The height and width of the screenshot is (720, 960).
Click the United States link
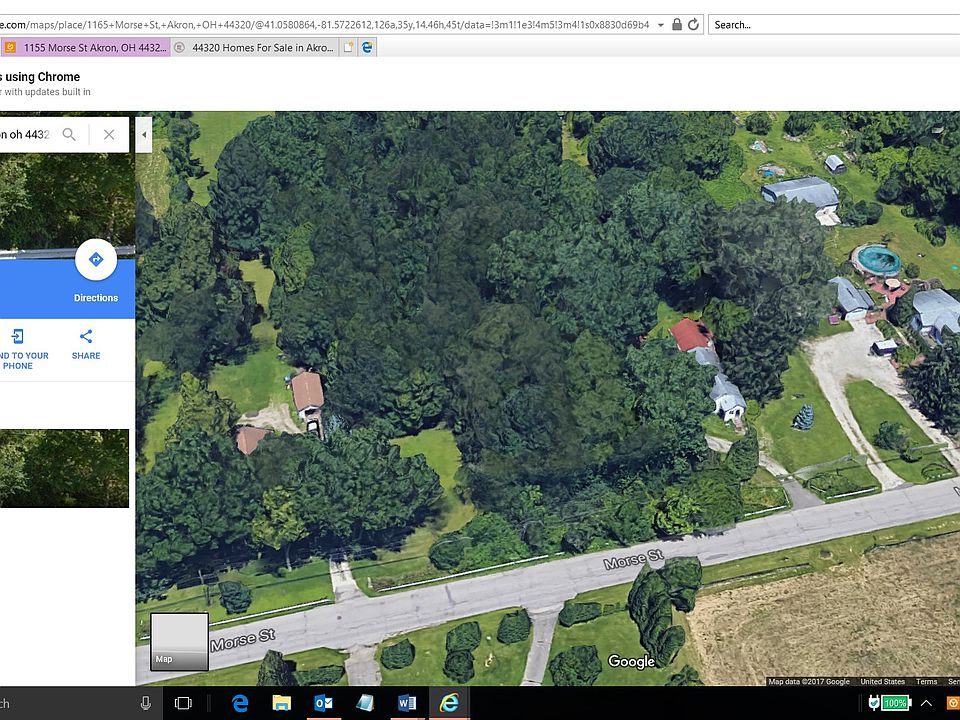click(x=882, y=681)
